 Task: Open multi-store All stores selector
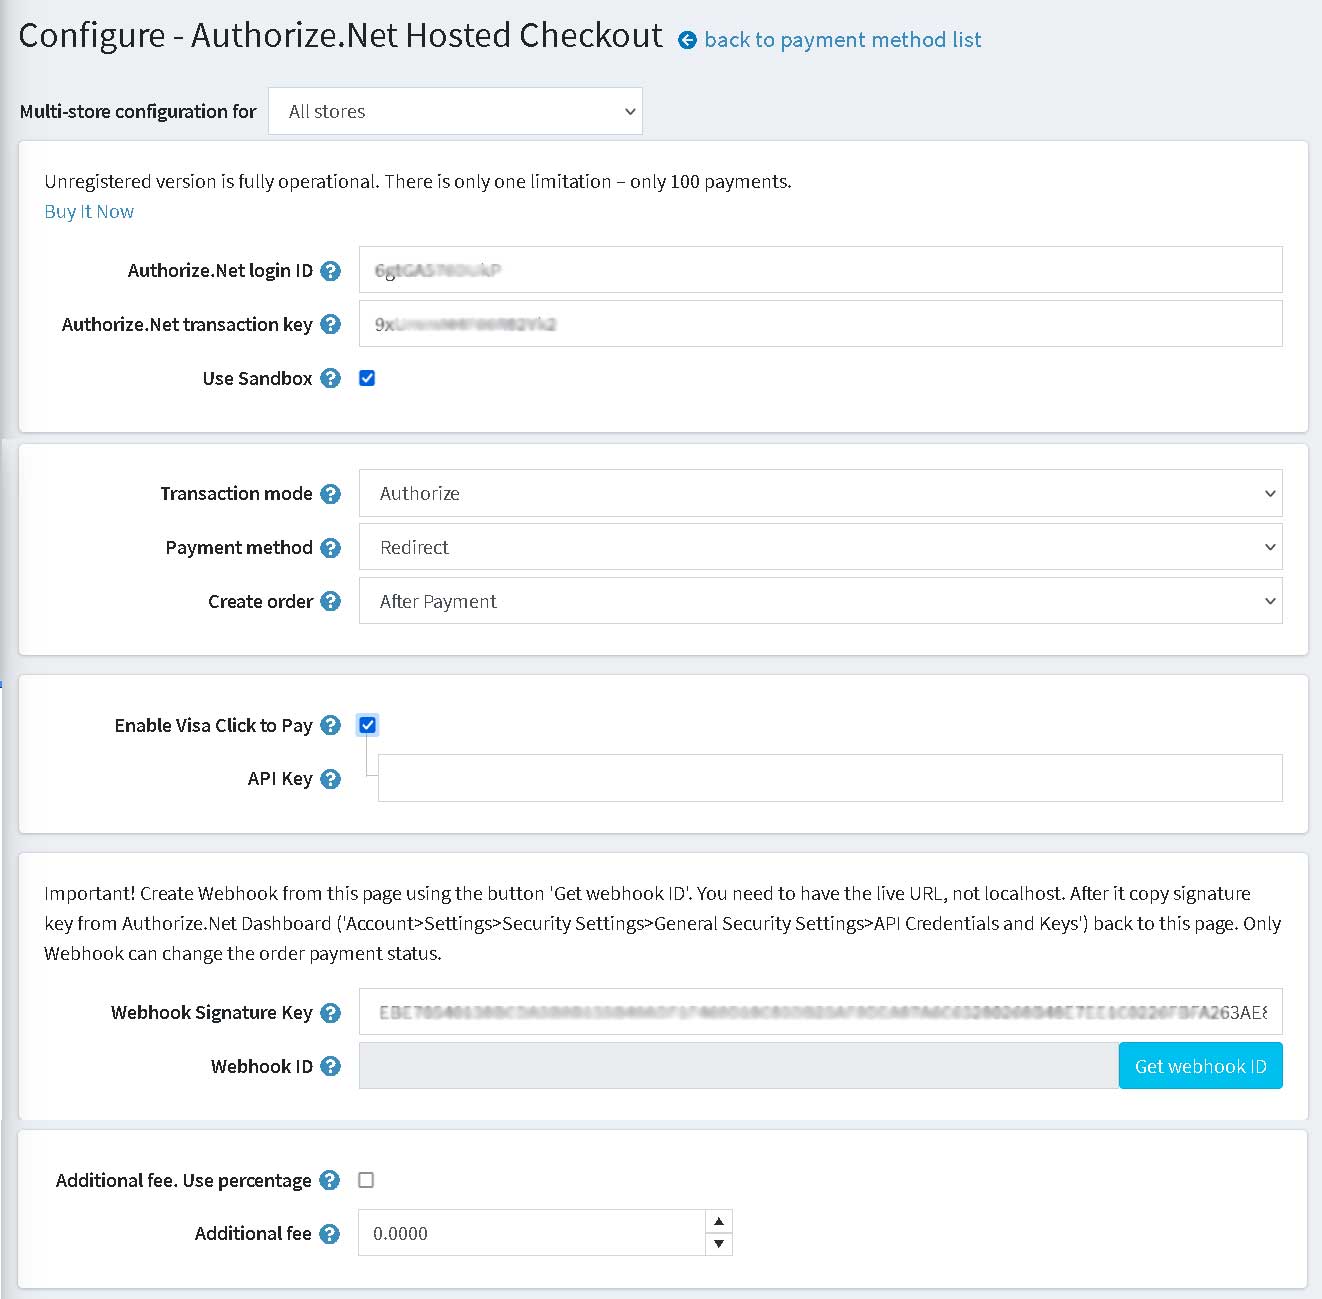pyautogui.click(x=455, y=111)
